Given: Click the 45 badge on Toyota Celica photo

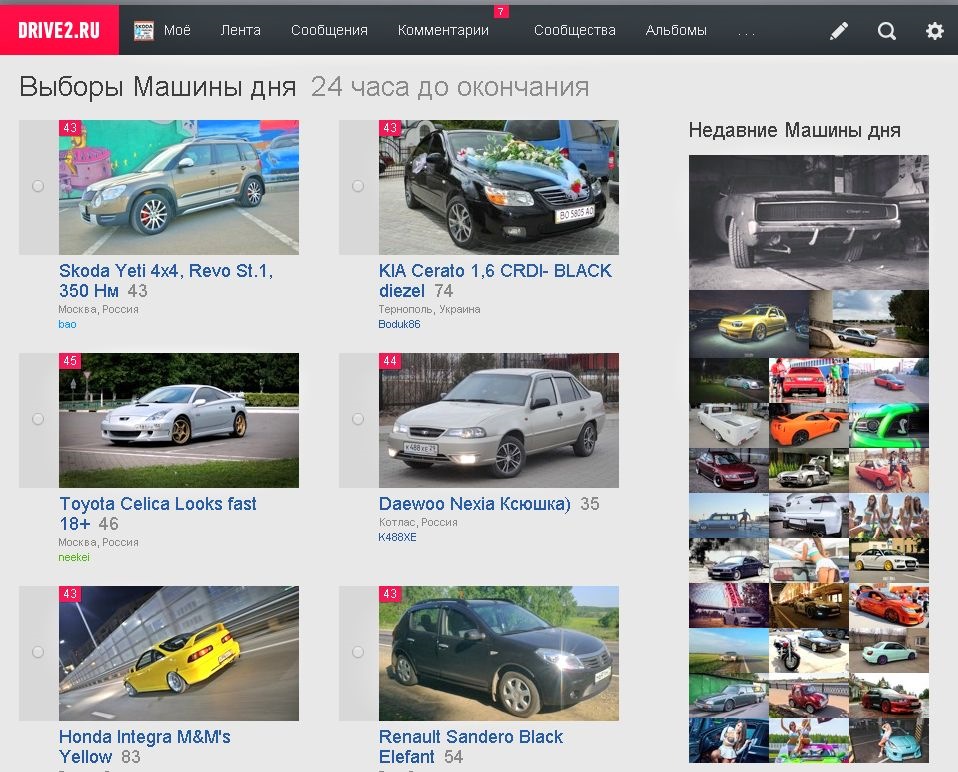Looking at the screenshot, I should (70, 361).
